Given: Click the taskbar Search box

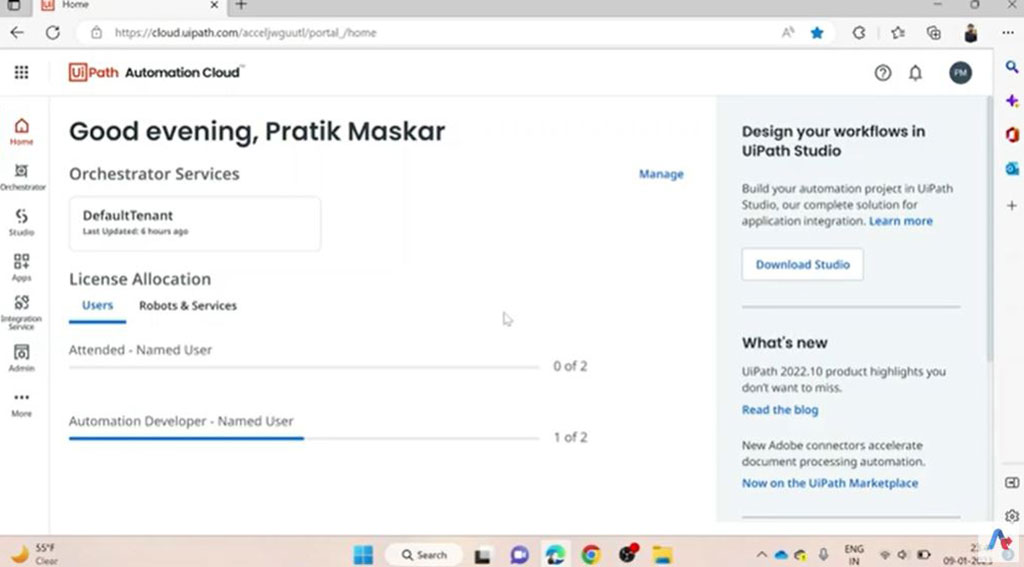Looking at the screenshot, I should (x=424, y=555).
